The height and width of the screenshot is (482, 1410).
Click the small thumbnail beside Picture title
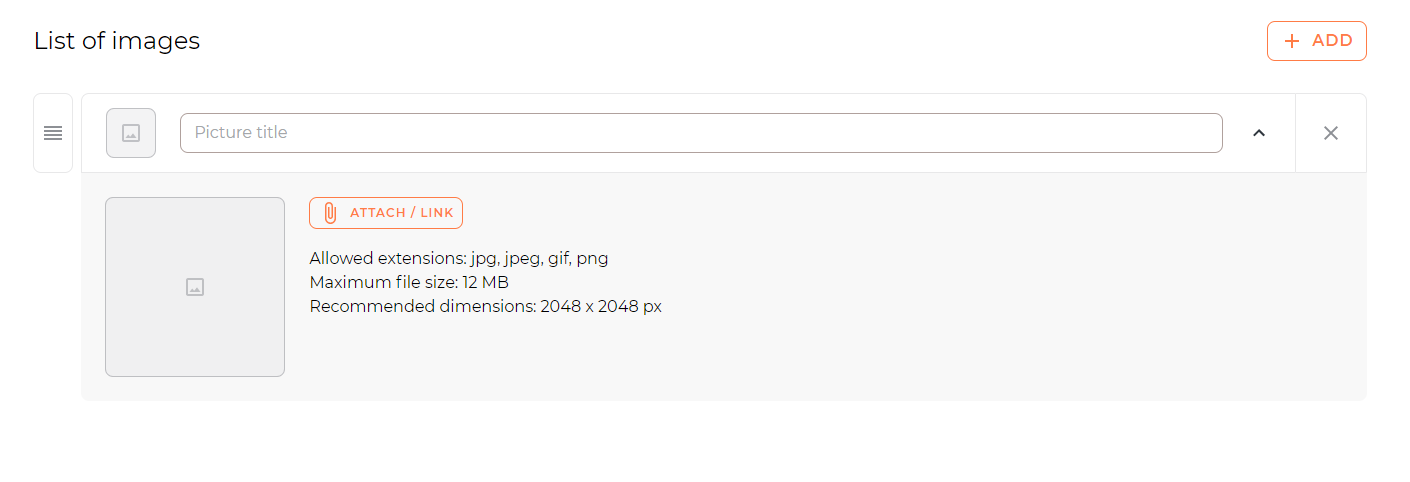click(x=131, y=133)
